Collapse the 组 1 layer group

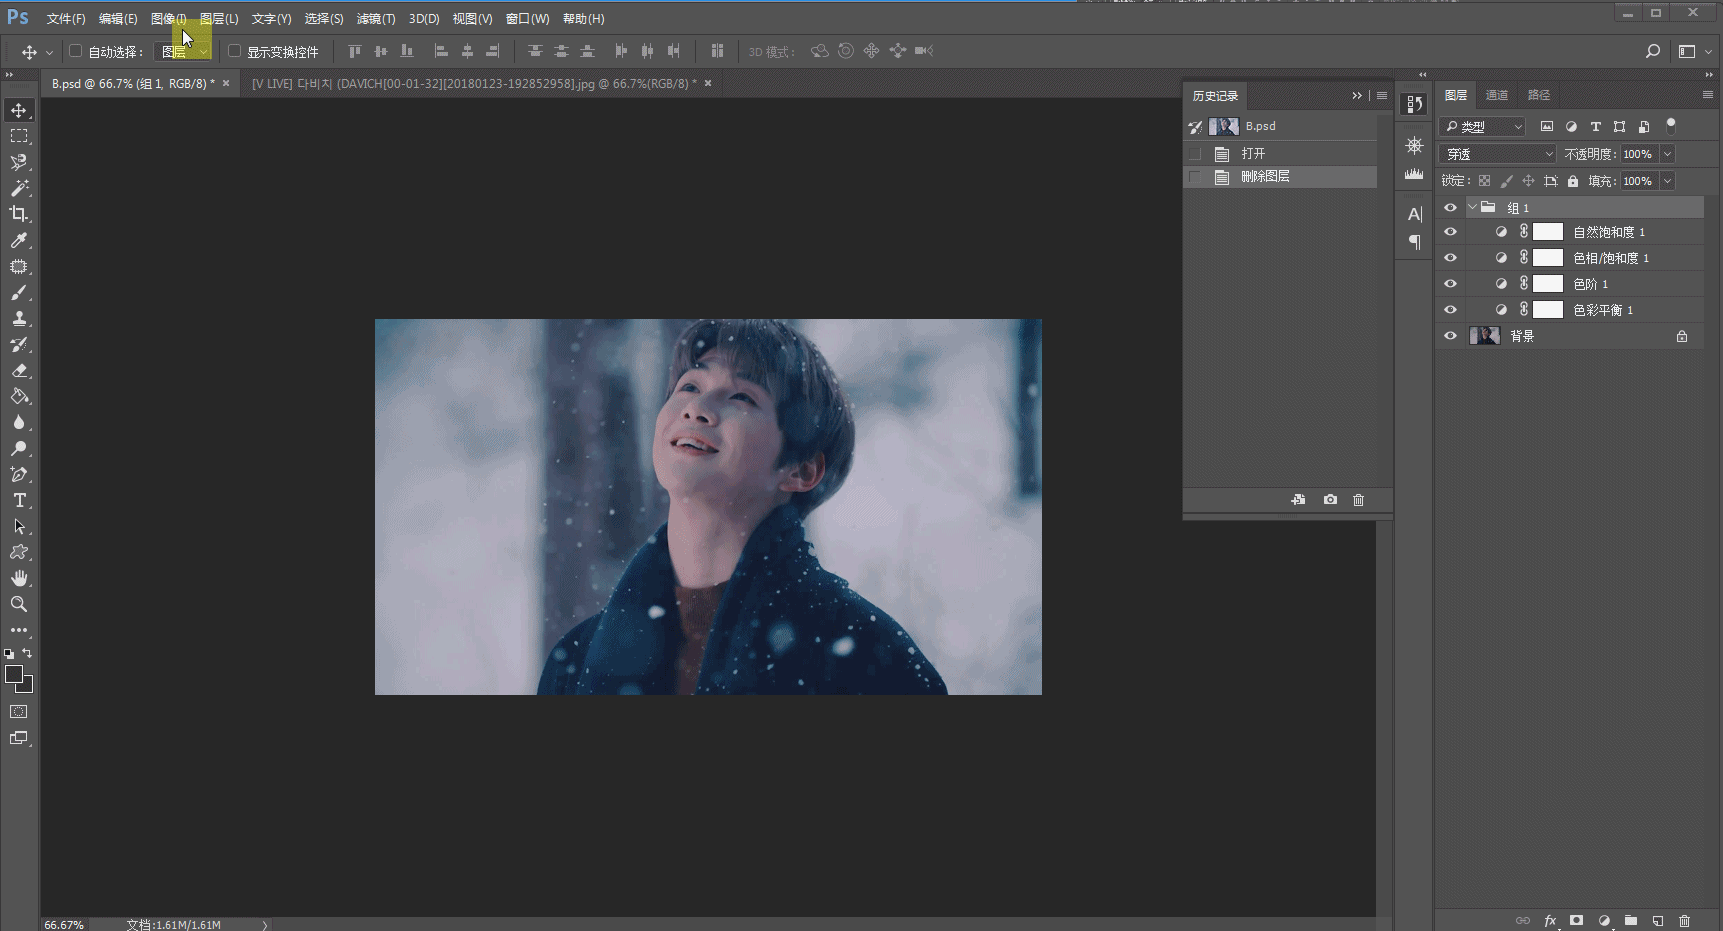pos(1472,207)
